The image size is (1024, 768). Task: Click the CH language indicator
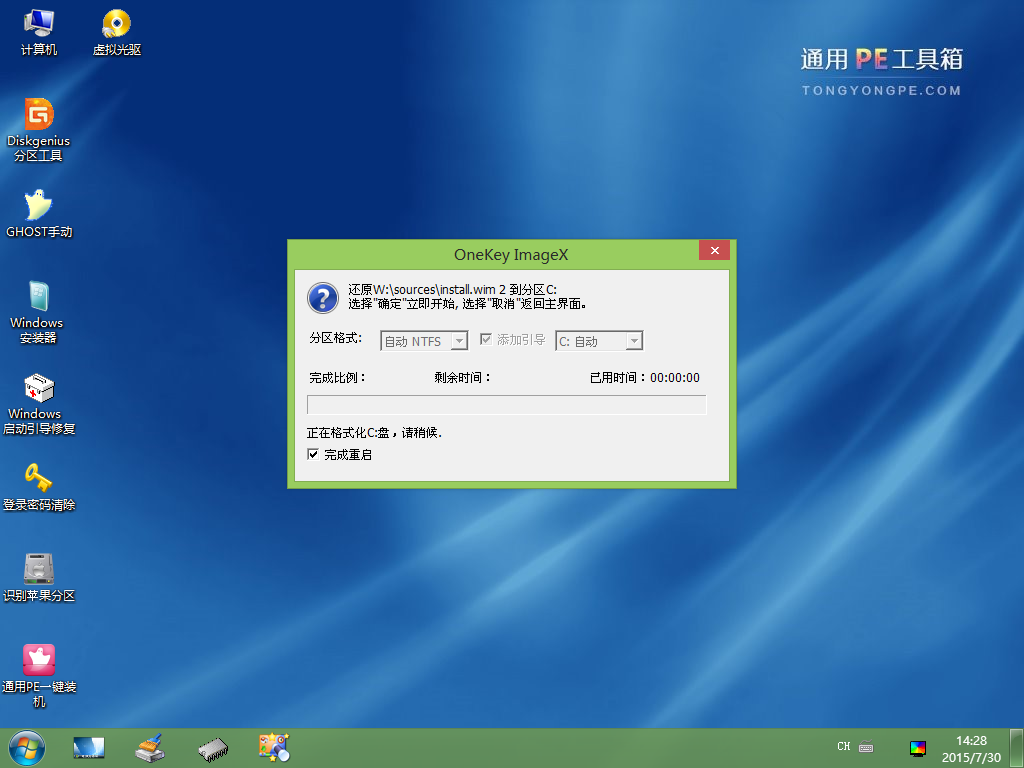click(843, 746)
